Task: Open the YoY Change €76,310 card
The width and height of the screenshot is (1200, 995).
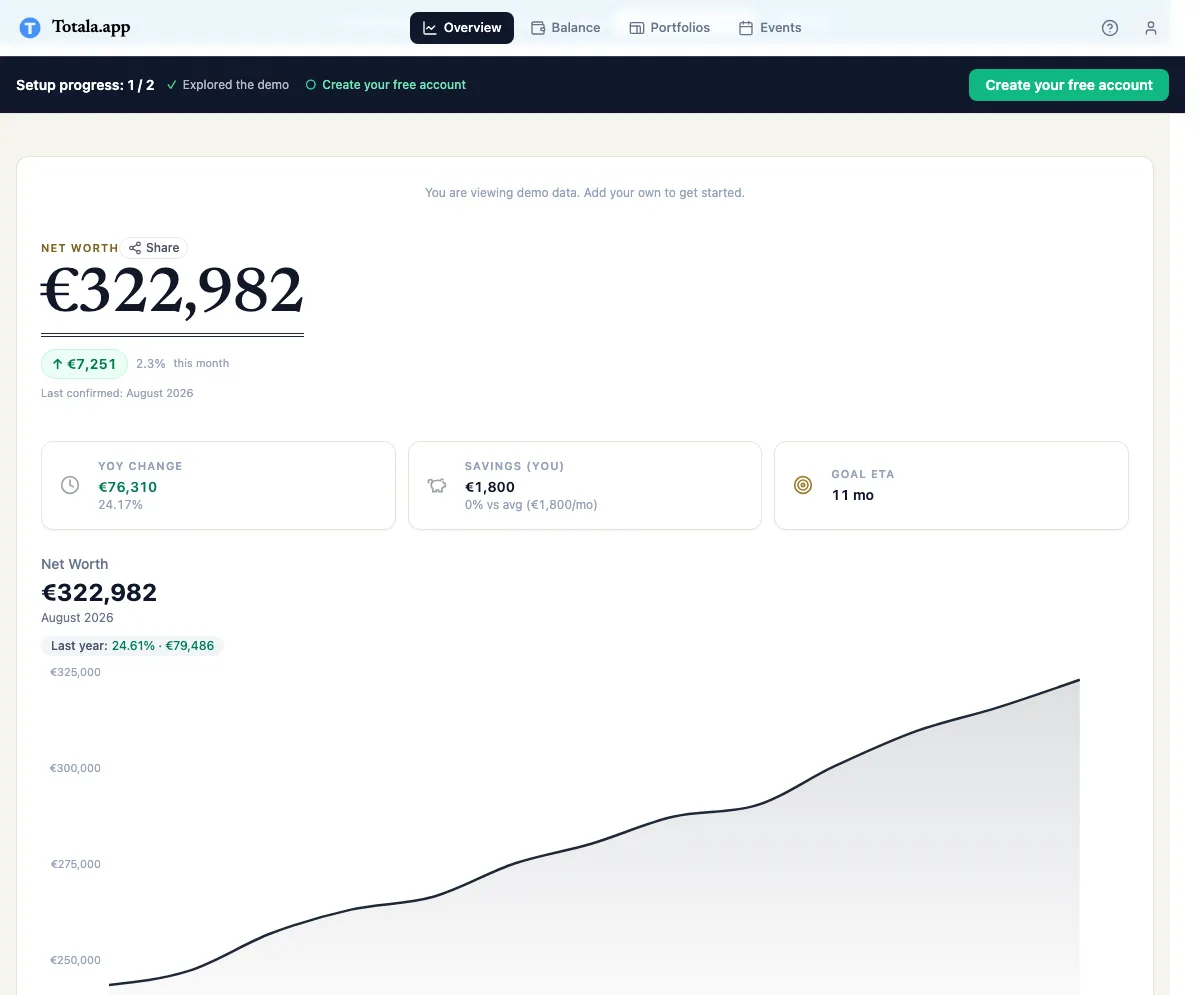Action: 218,485
